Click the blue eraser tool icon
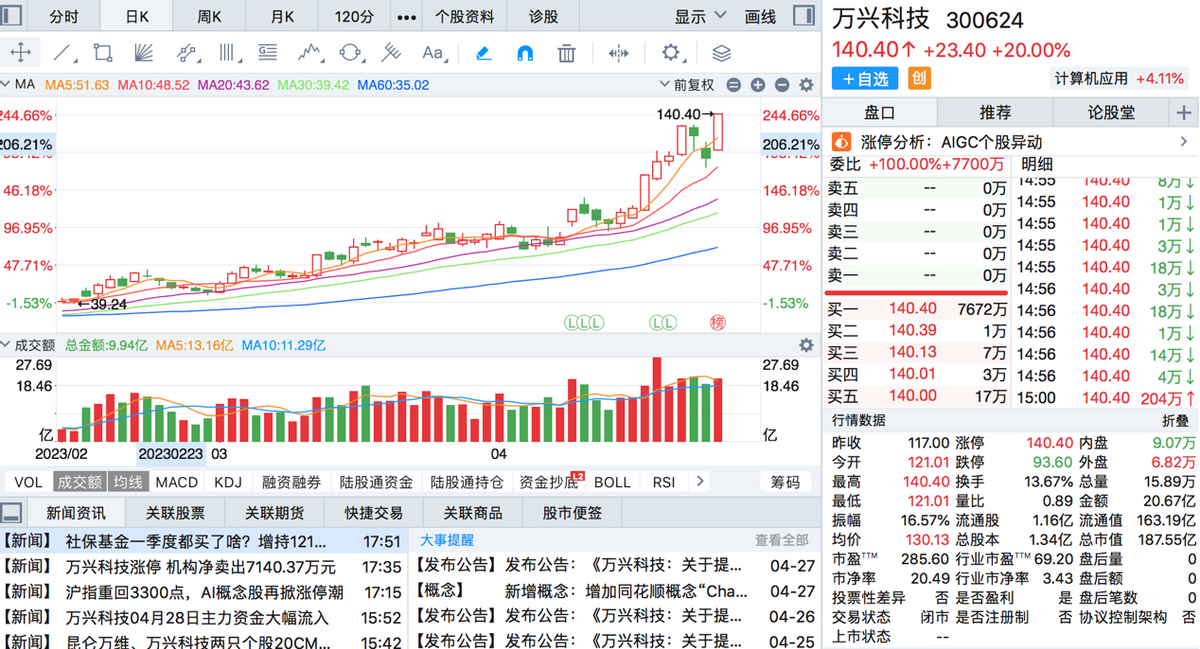Screen dimensions: 1200x649 tap(483, 53)
